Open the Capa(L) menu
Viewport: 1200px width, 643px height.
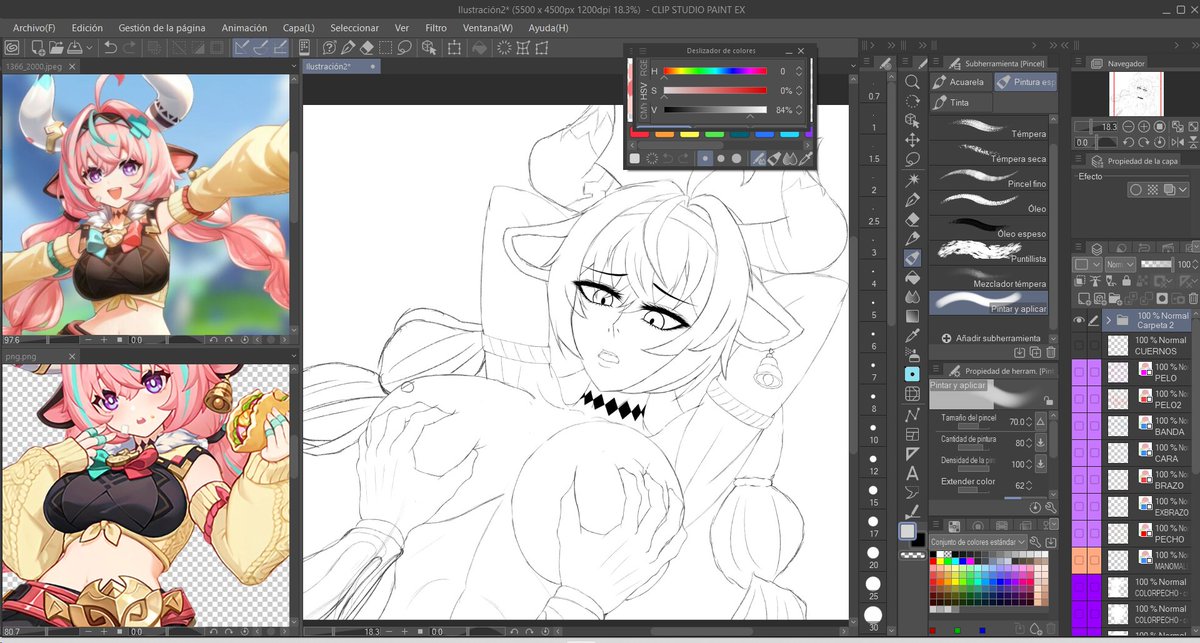[x=298, y=28]
